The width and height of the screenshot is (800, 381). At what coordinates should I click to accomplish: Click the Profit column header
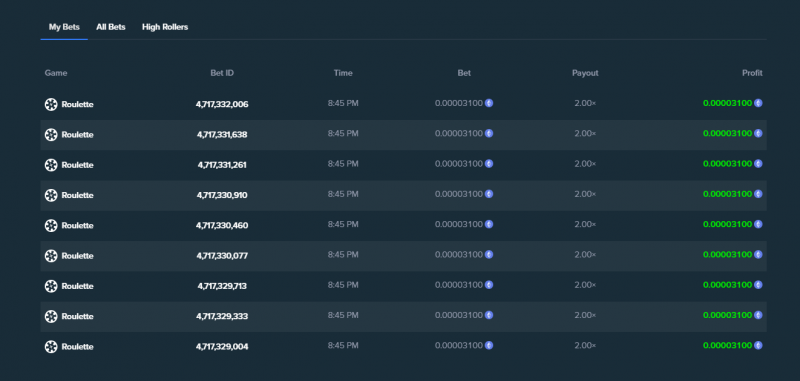(x=752, y=73)
